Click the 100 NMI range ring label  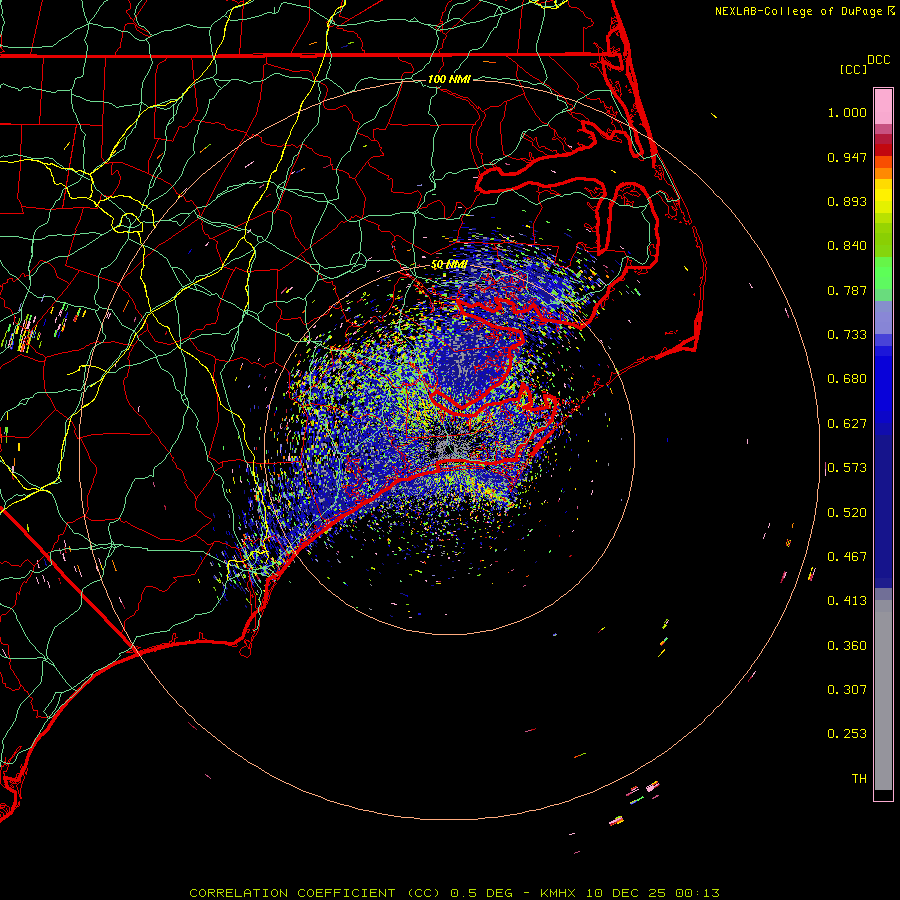449,79
